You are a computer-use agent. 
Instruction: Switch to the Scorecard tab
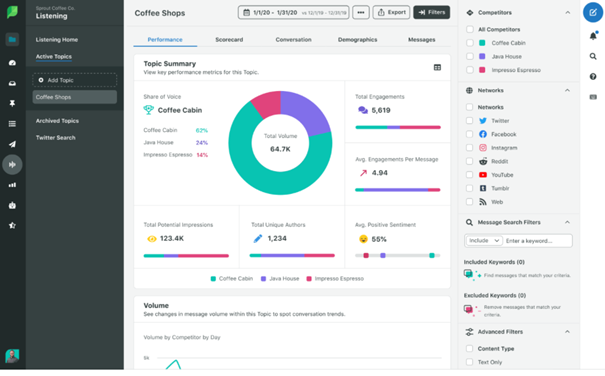click(x=229, y=40)
